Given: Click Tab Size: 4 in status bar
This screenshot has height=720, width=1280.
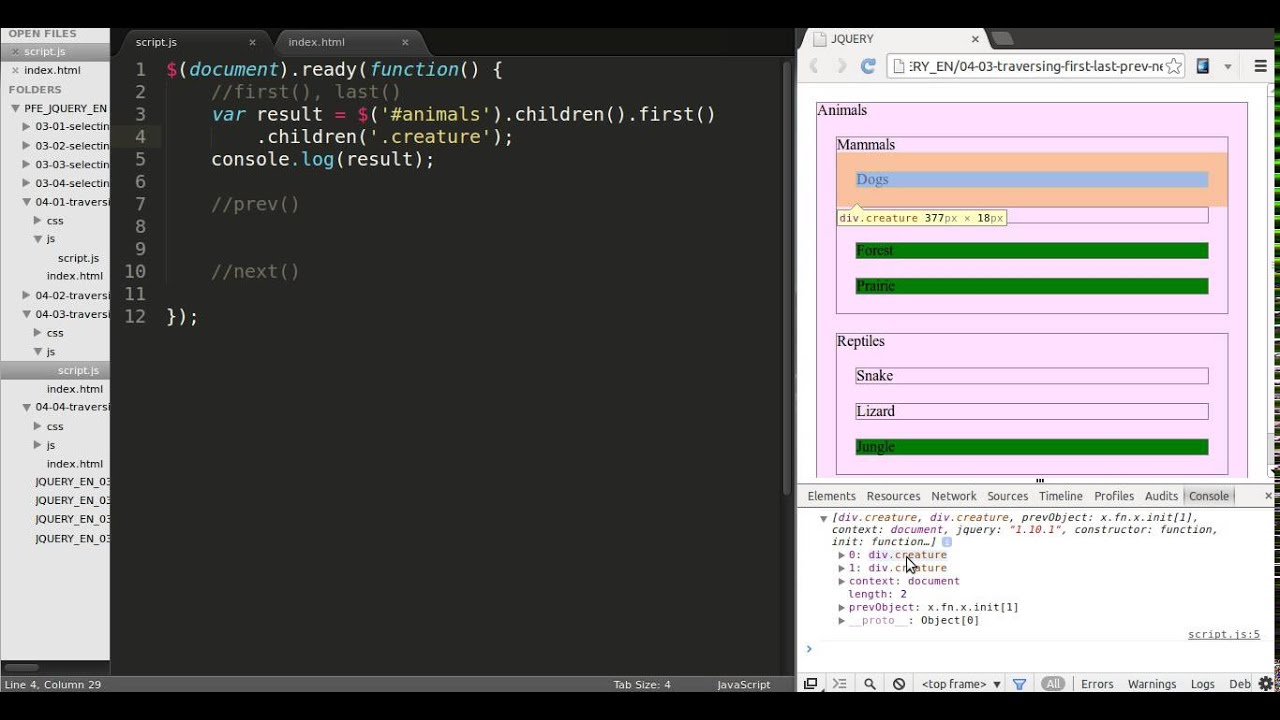Looking at the screenshot, I should pos(642,685).
